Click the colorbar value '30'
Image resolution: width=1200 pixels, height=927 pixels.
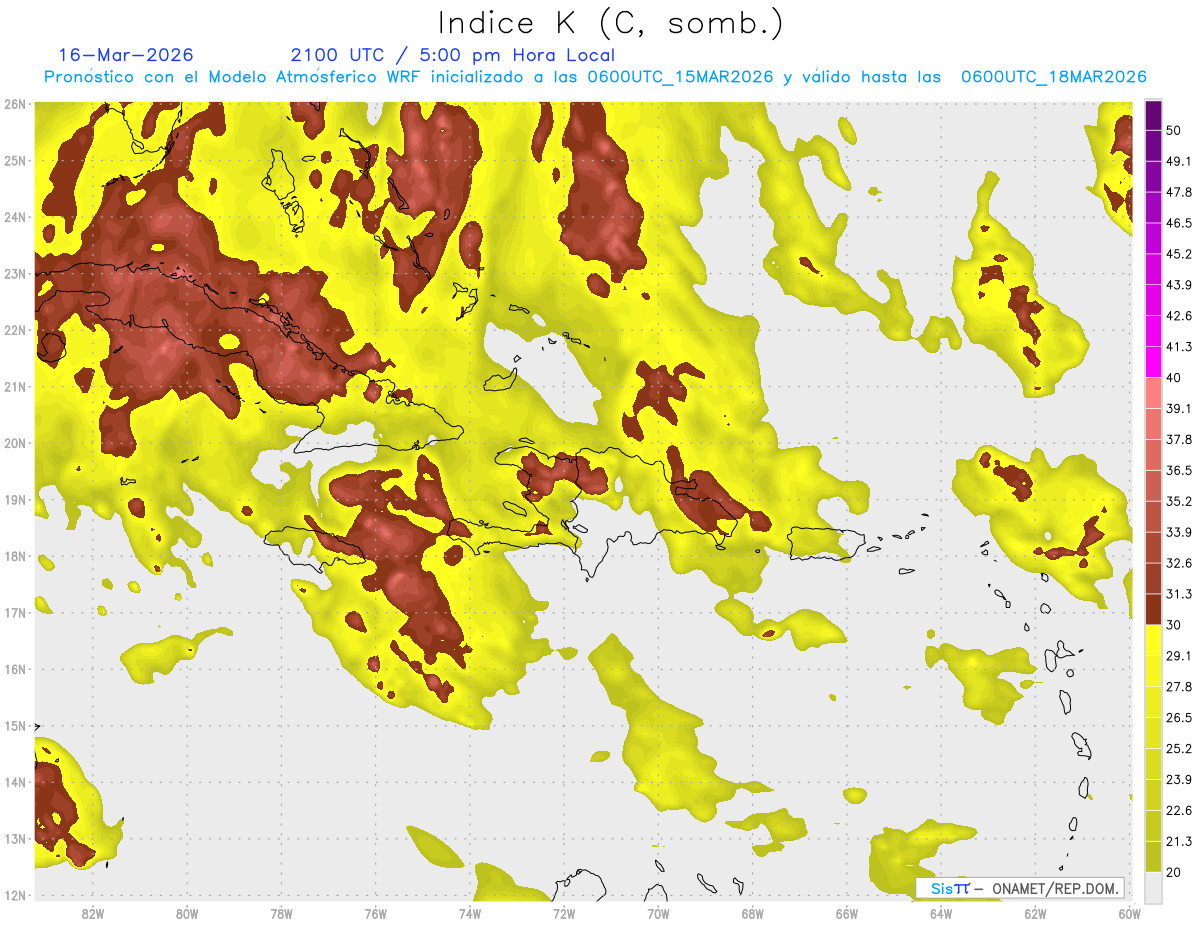point(1173,625)
